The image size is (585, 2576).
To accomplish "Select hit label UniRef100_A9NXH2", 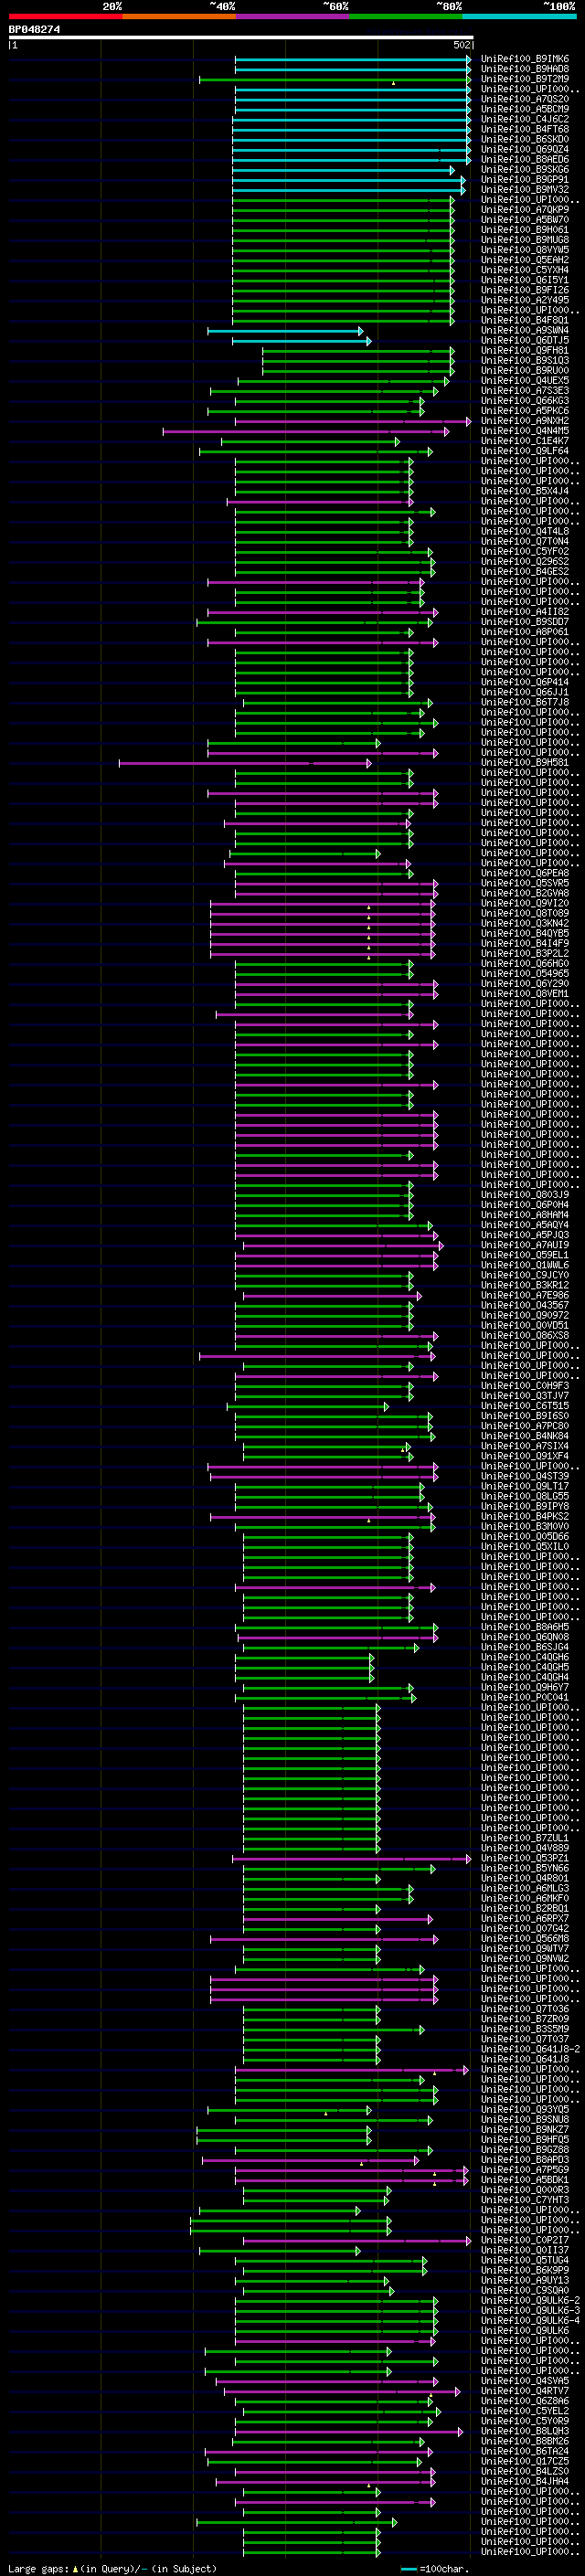I will [x=525, y=421].
